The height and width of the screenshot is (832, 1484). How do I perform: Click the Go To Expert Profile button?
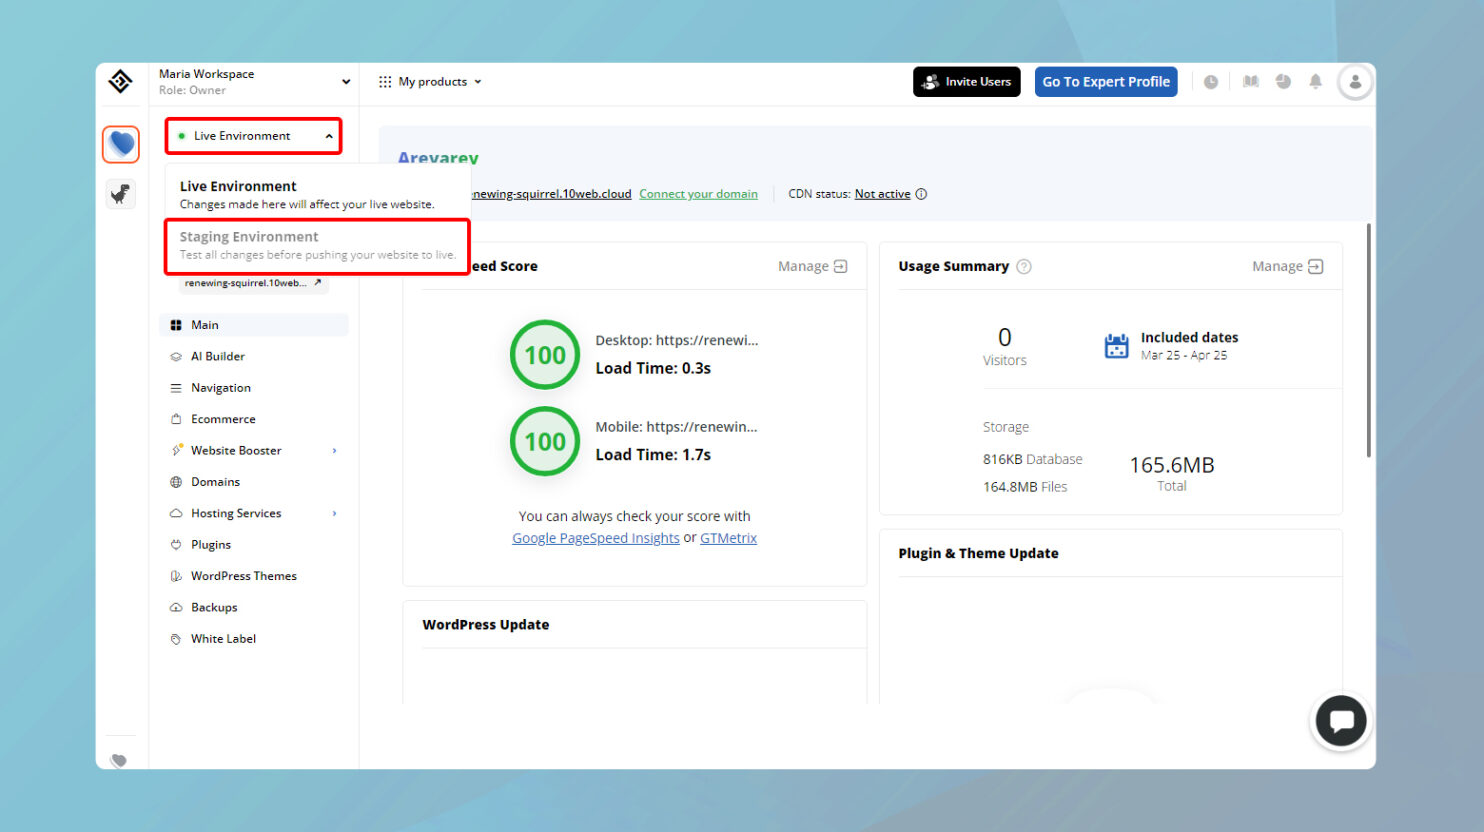tap(1106, 81)
